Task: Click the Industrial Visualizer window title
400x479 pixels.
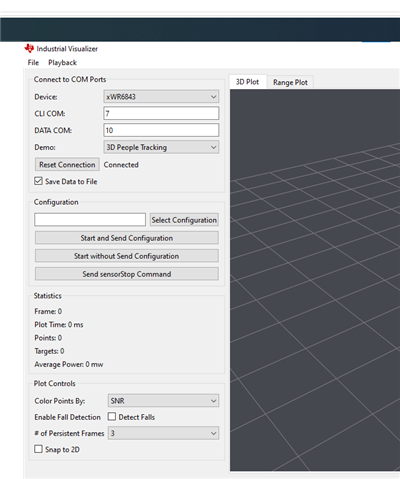Action: point(67,49)
